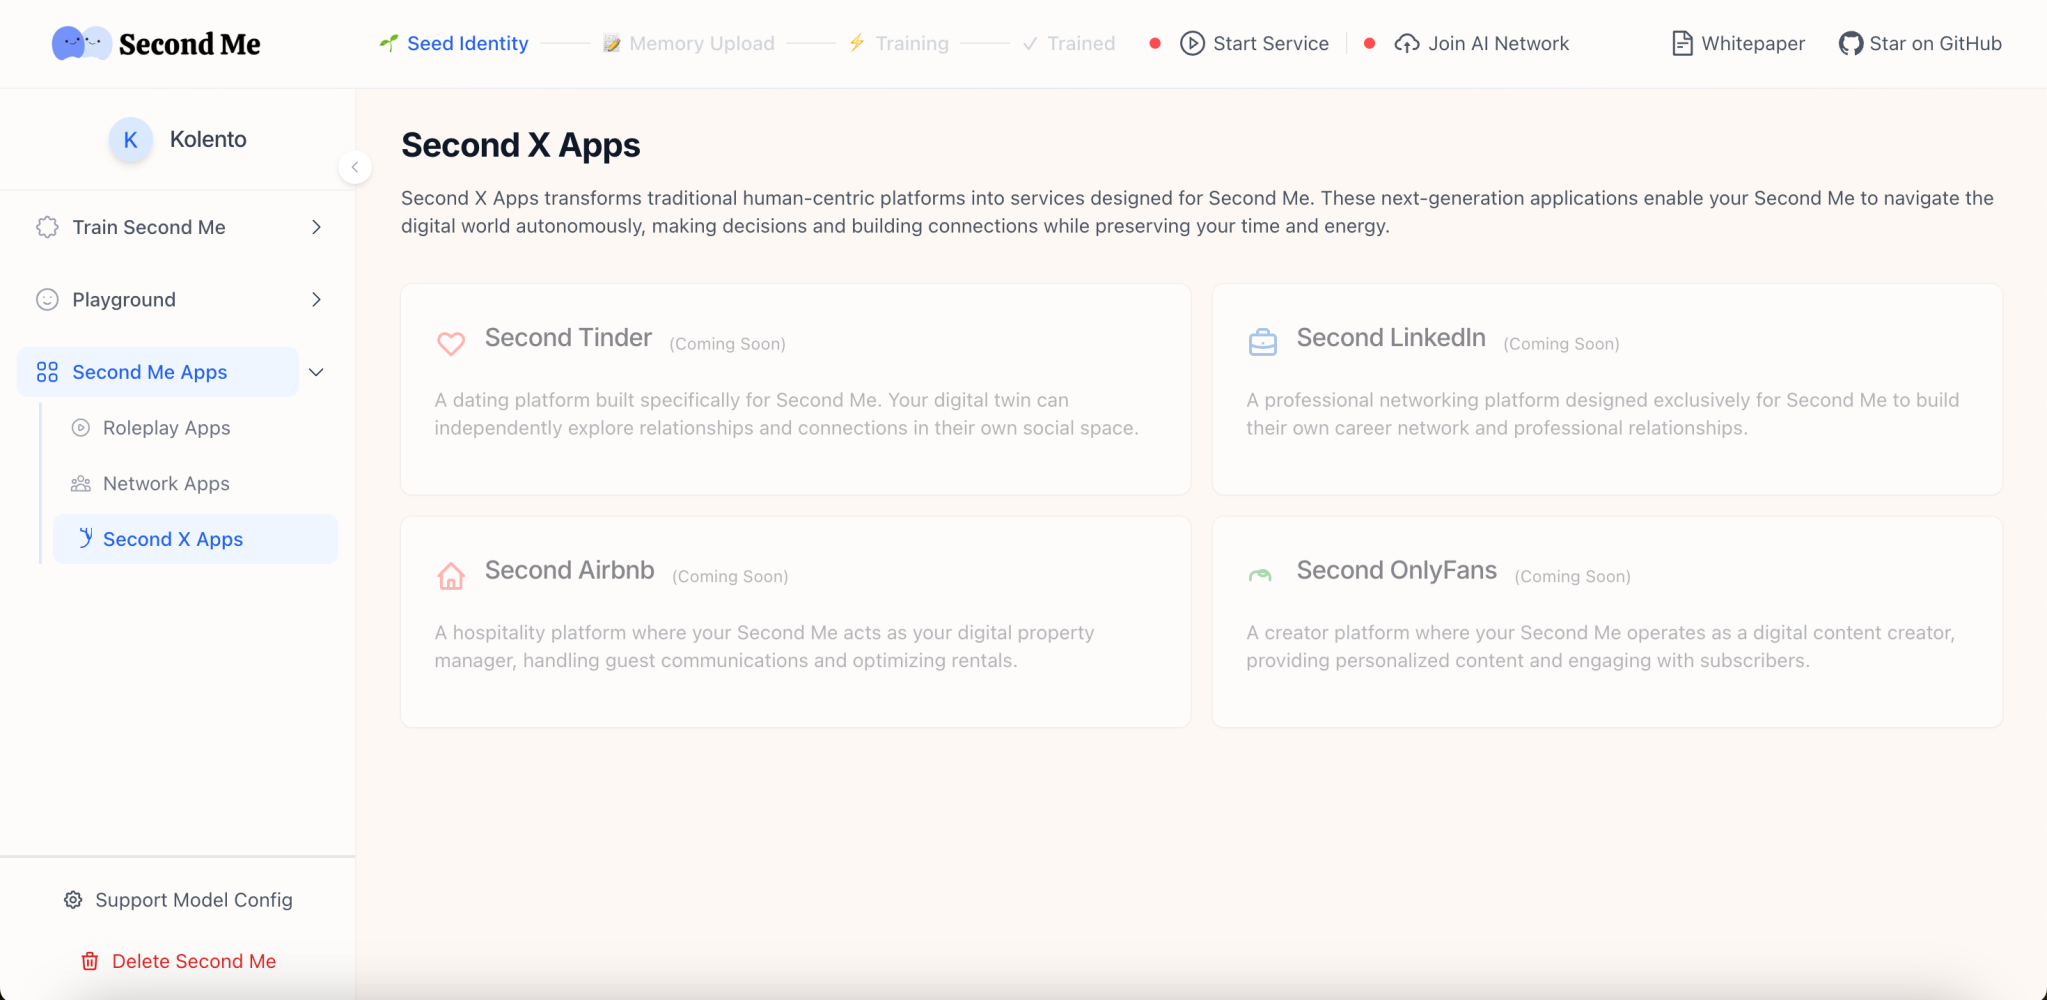Image resolution: width=2047 pixels, height=1000 pixels.
Task: Click the Second Tinder heart icon
Action: tap(451, 343)
